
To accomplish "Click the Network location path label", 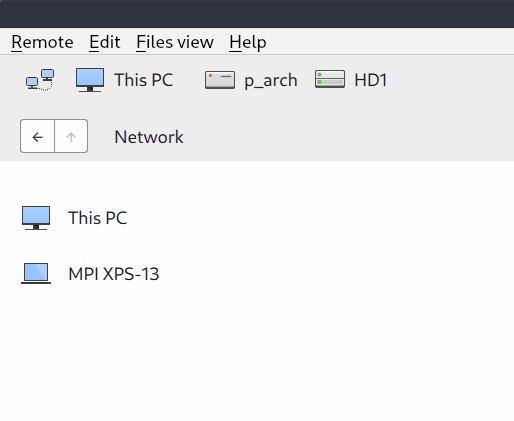I will click(149, 137).
